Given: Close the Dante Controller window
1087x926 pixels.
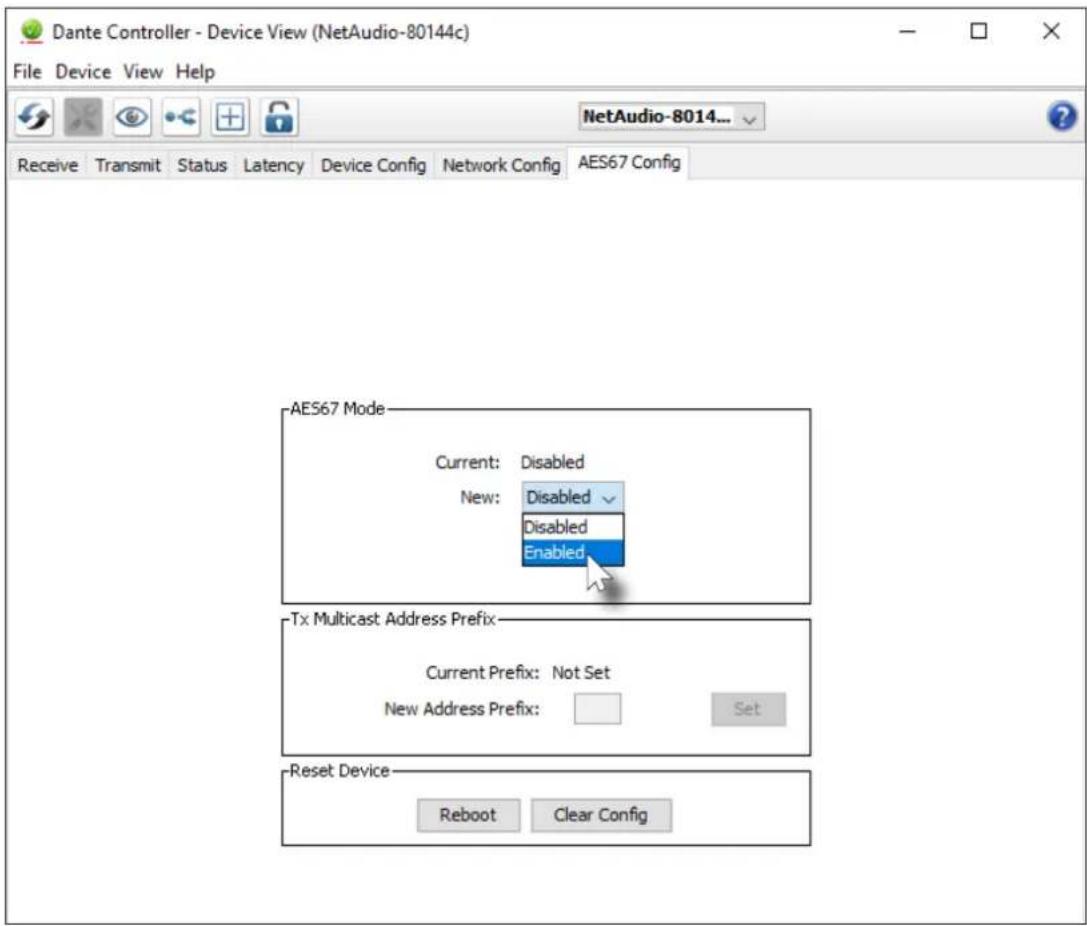Looking at the screenshot, I should pos(1051,31).
